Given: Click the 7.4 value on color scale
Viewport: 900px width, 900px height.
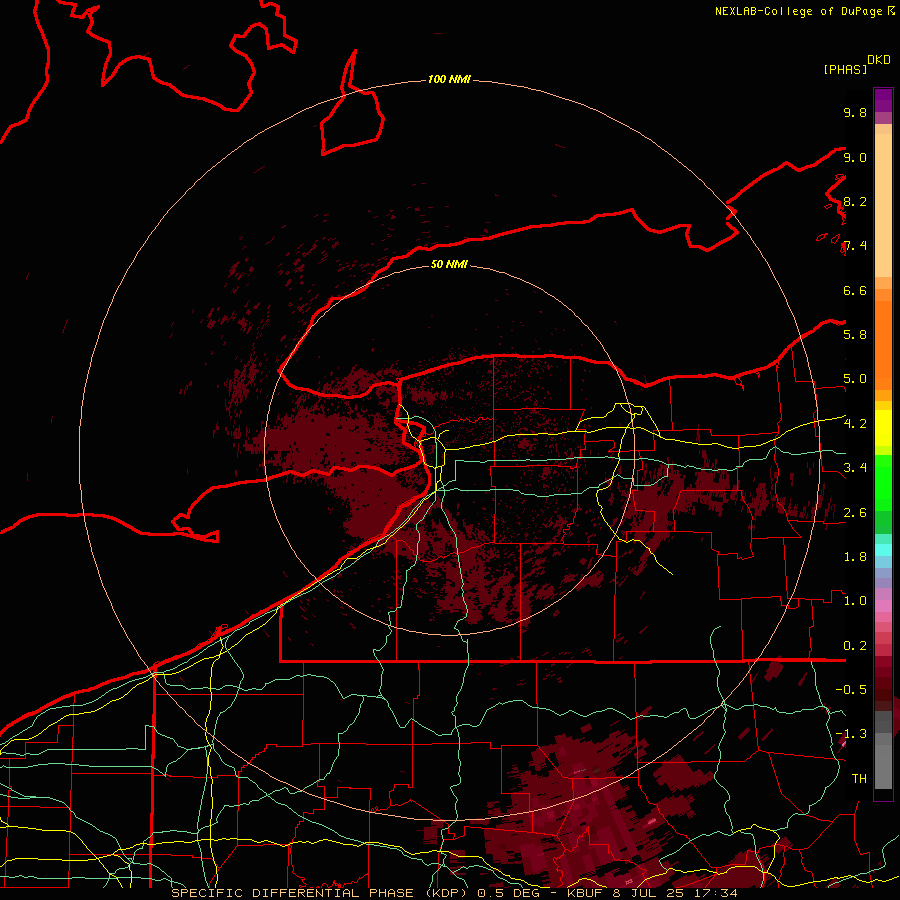Looking at the screenshot, I should click(x=855, y=246).
